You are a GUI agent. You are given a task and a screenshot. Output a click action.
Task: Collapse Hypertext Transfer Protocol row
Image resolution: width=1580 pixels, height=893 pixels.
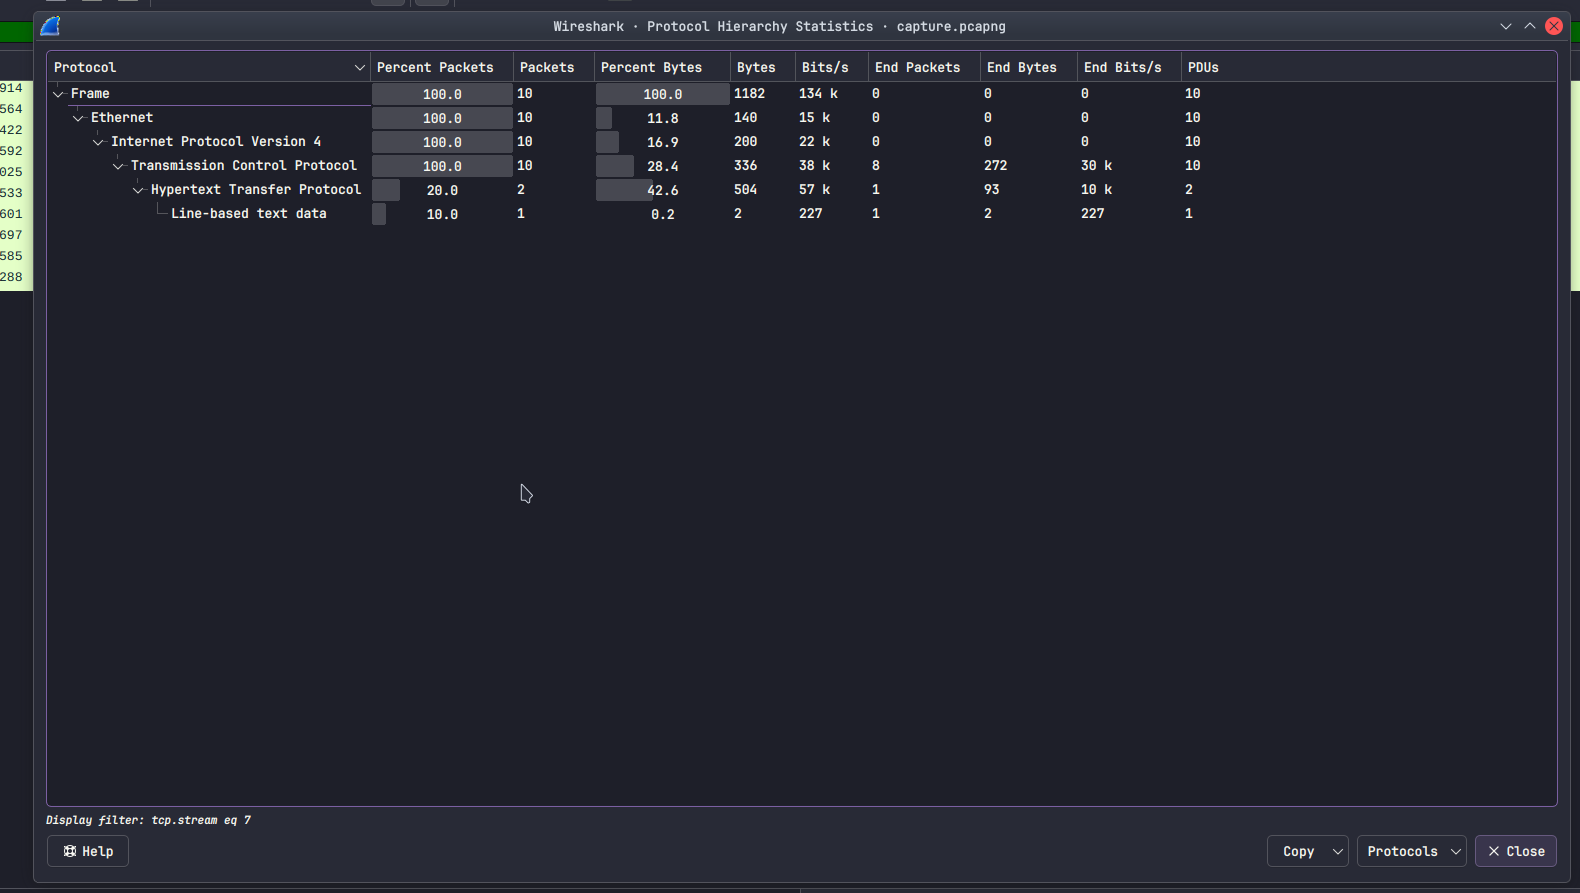[x=139, y=190]
